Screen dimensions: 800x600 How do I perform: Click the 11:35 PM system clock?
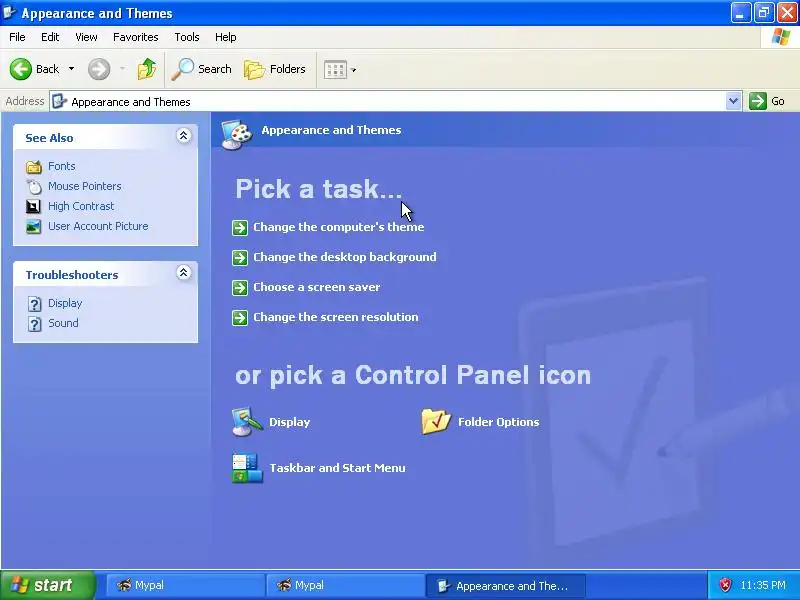click(x=763, y=585)
